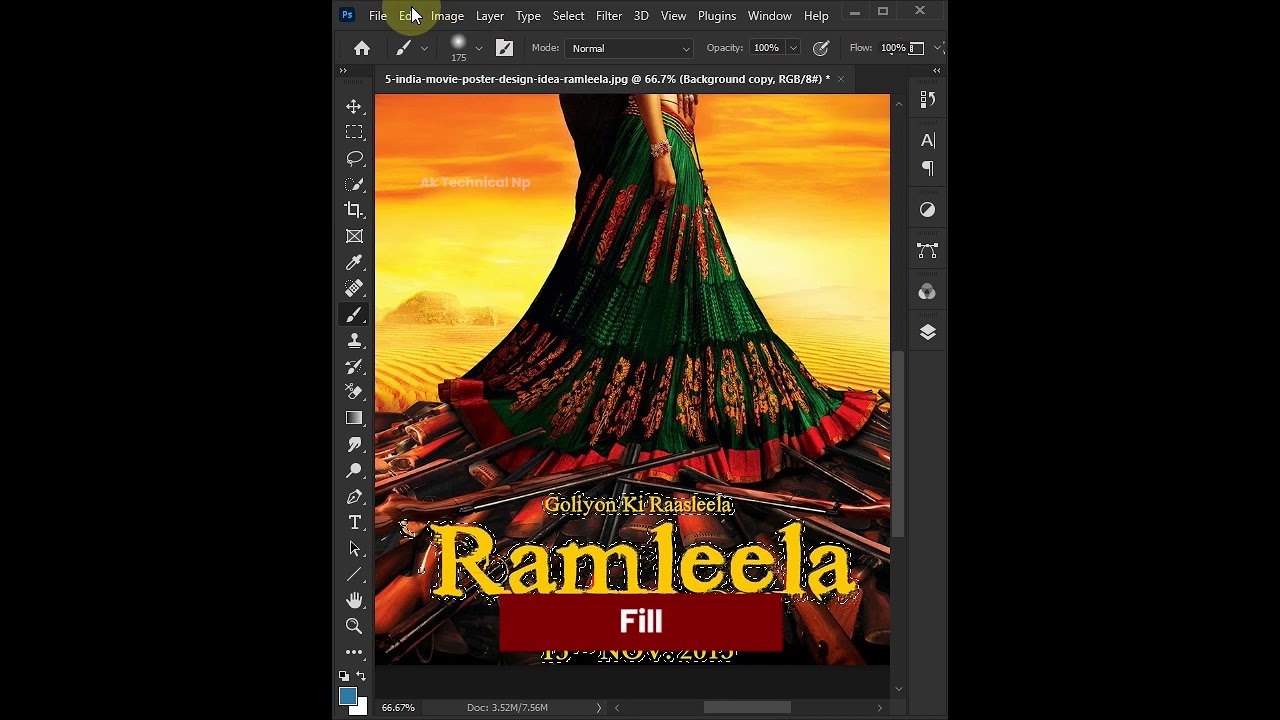
Task: Select the Path Selection tool
Action: pyautogui.click(x=354, y=548)
